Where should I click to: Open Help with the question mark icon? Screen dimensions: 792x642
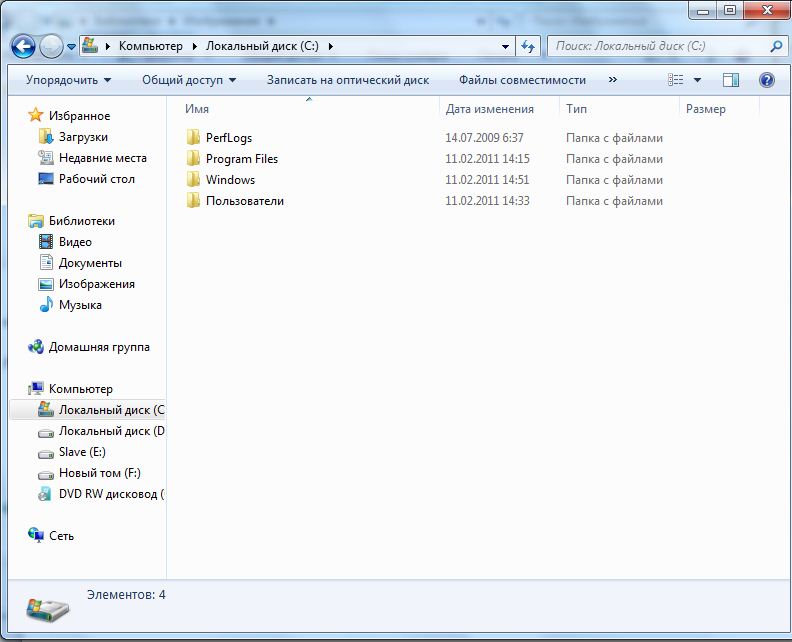767,80
